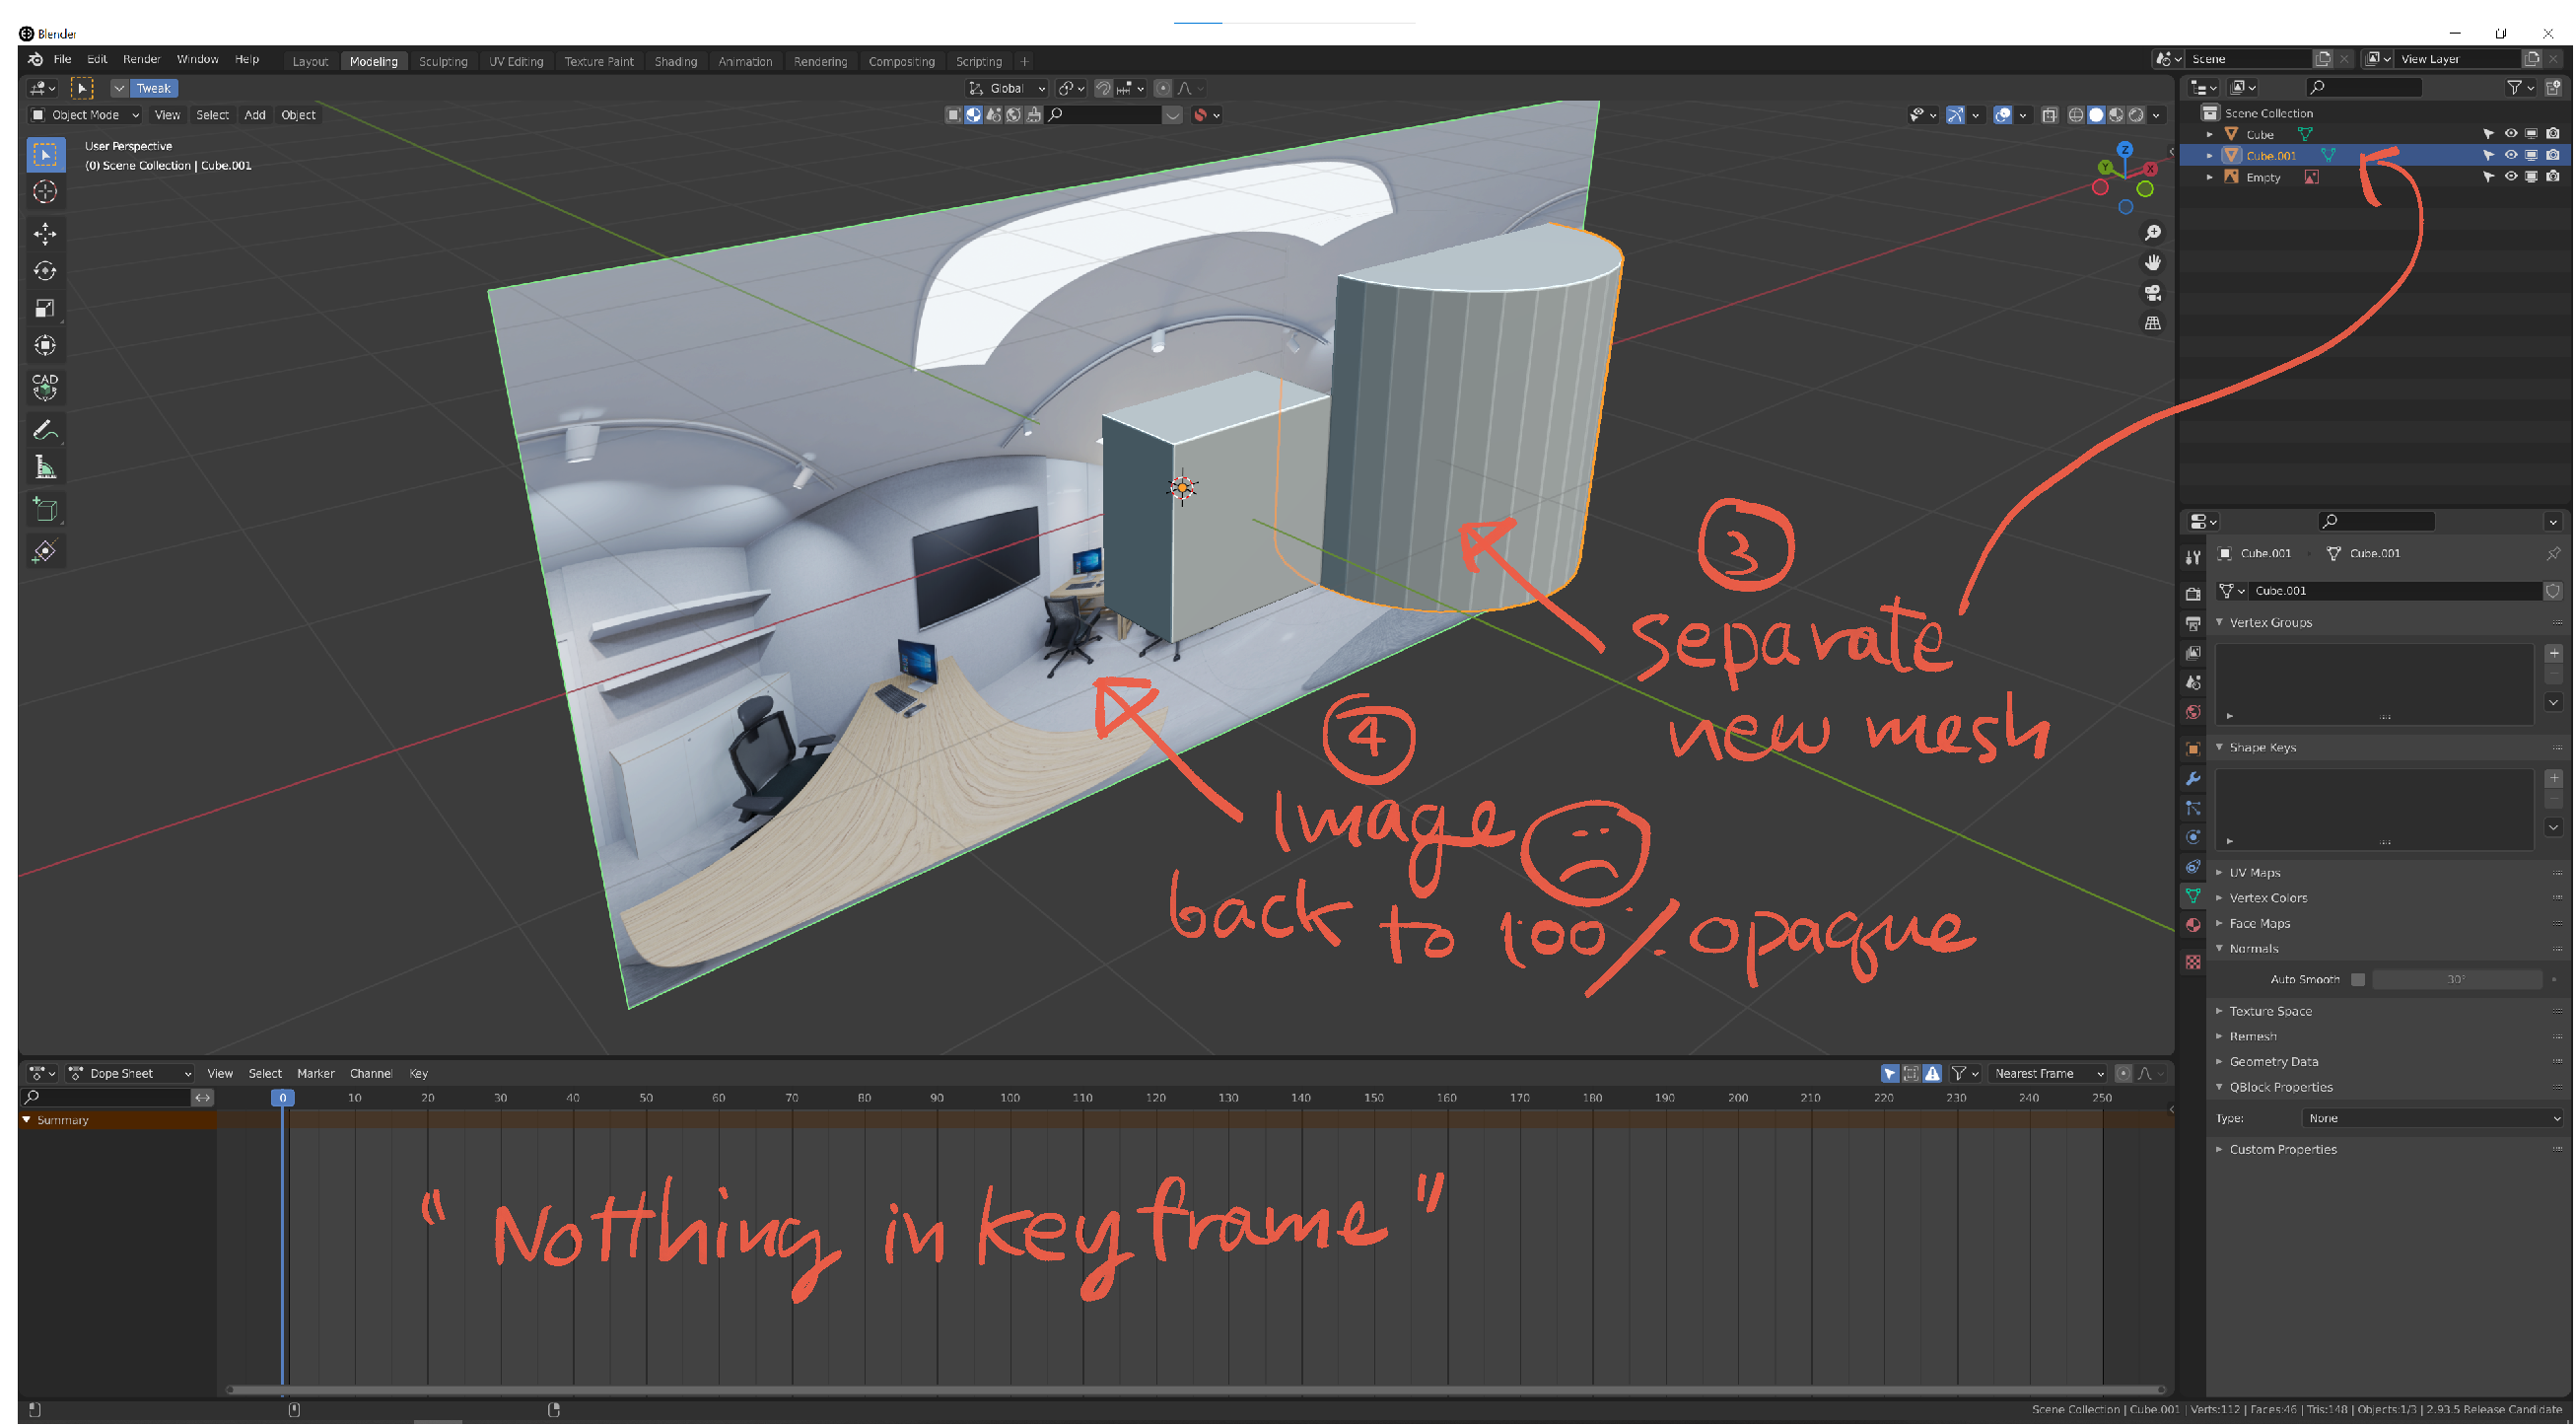Activate the Annotate pencil tool

click(45, 431)
